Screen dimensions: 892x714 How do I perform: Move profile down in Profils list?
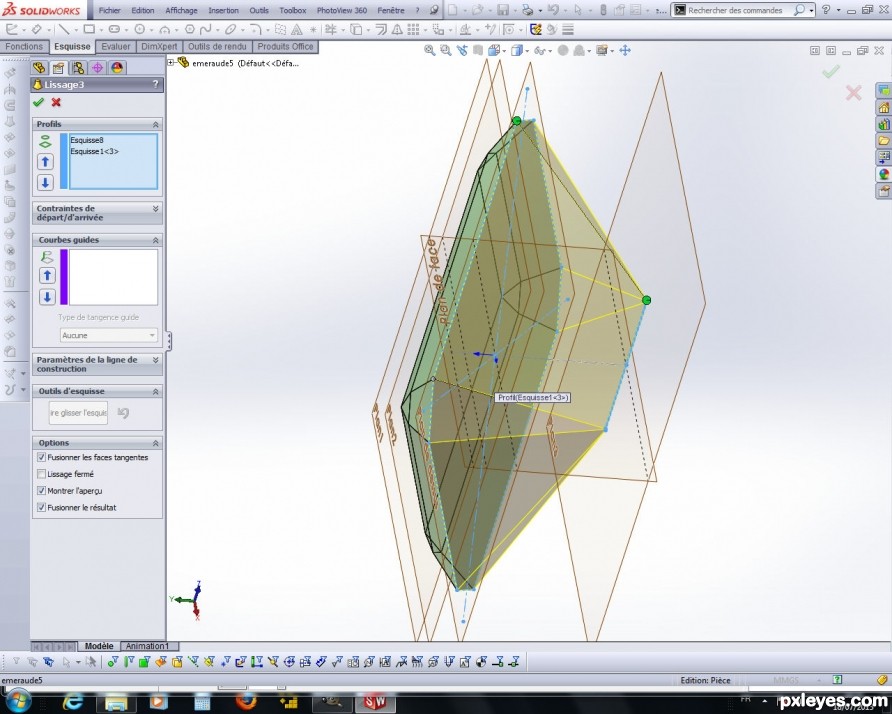45,183
